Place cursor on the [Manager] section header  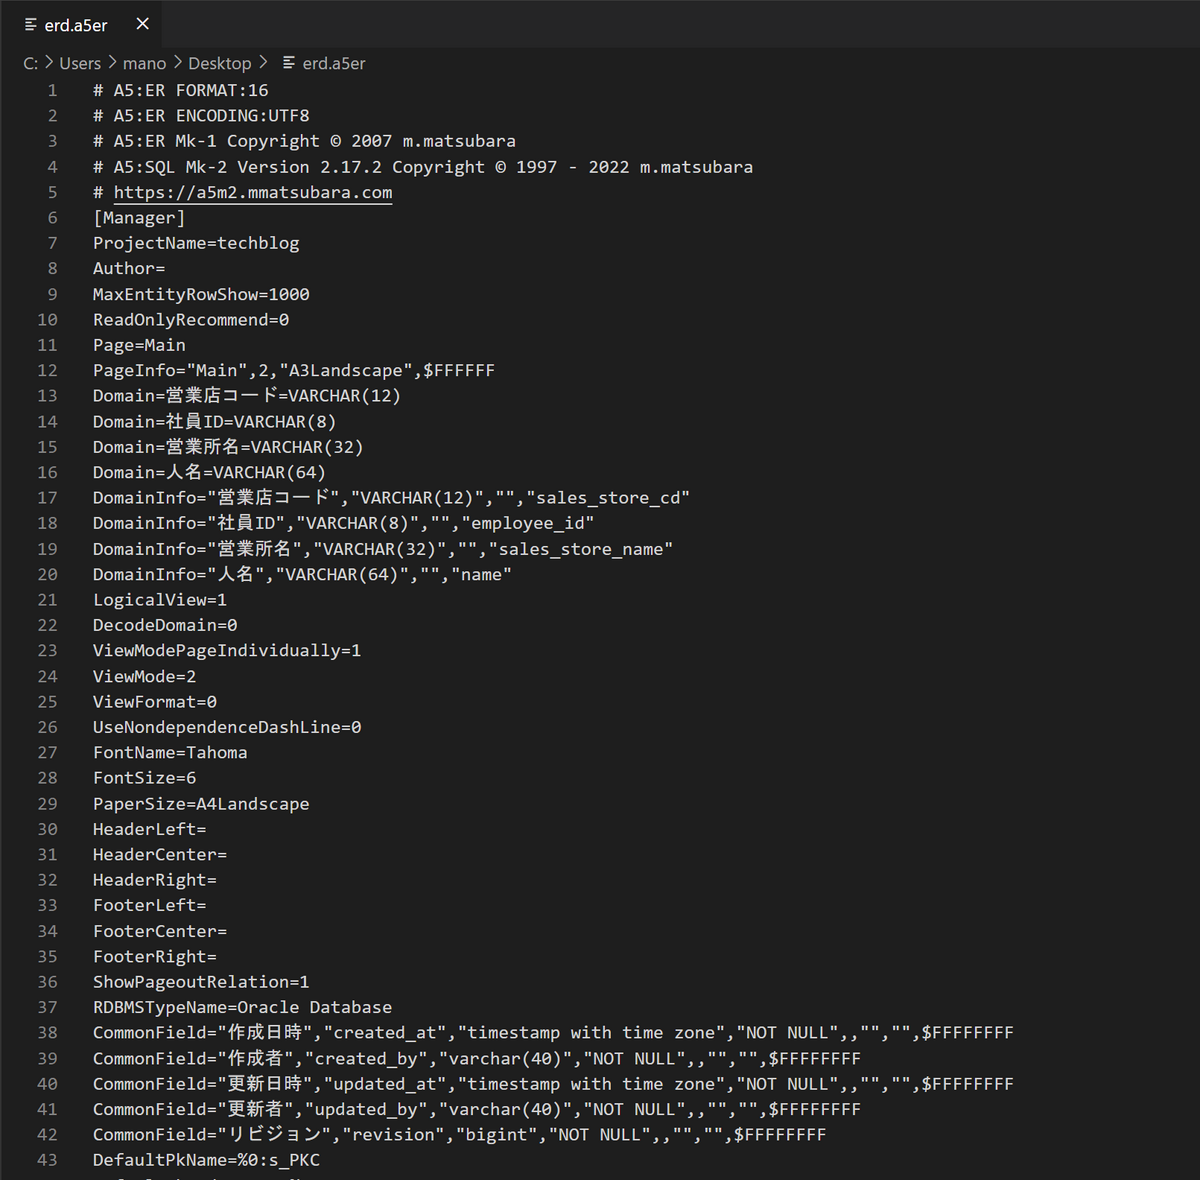coord(139,218)
